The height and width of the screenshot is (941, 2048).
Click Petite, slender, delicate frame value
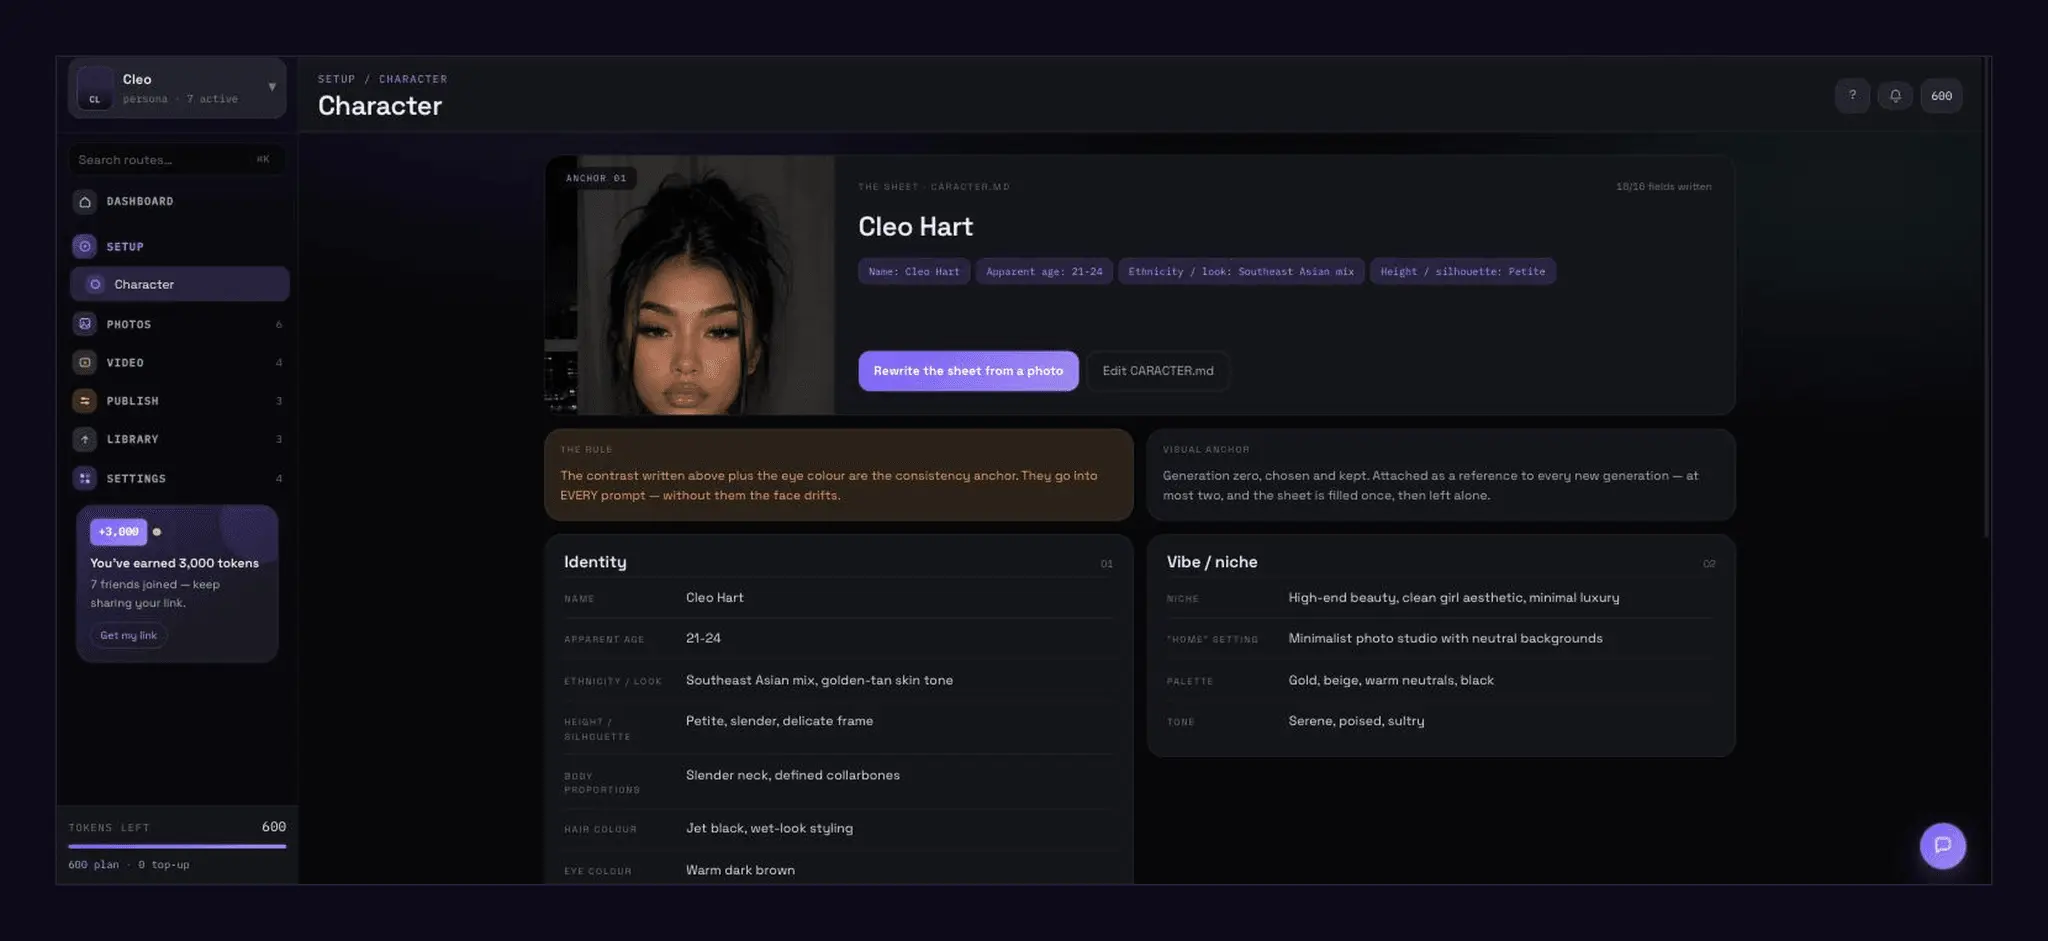pos(779,721)
